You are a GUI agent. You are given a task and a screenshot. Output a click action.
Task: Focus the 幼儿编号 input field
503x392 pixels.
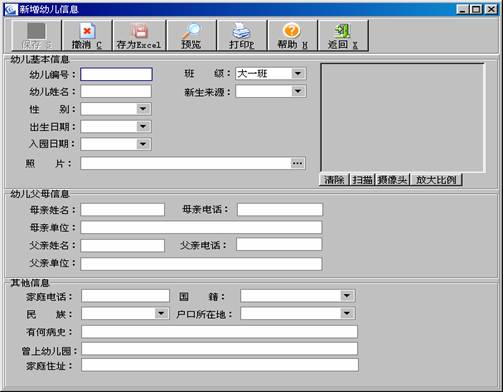(x=116, y=74)
